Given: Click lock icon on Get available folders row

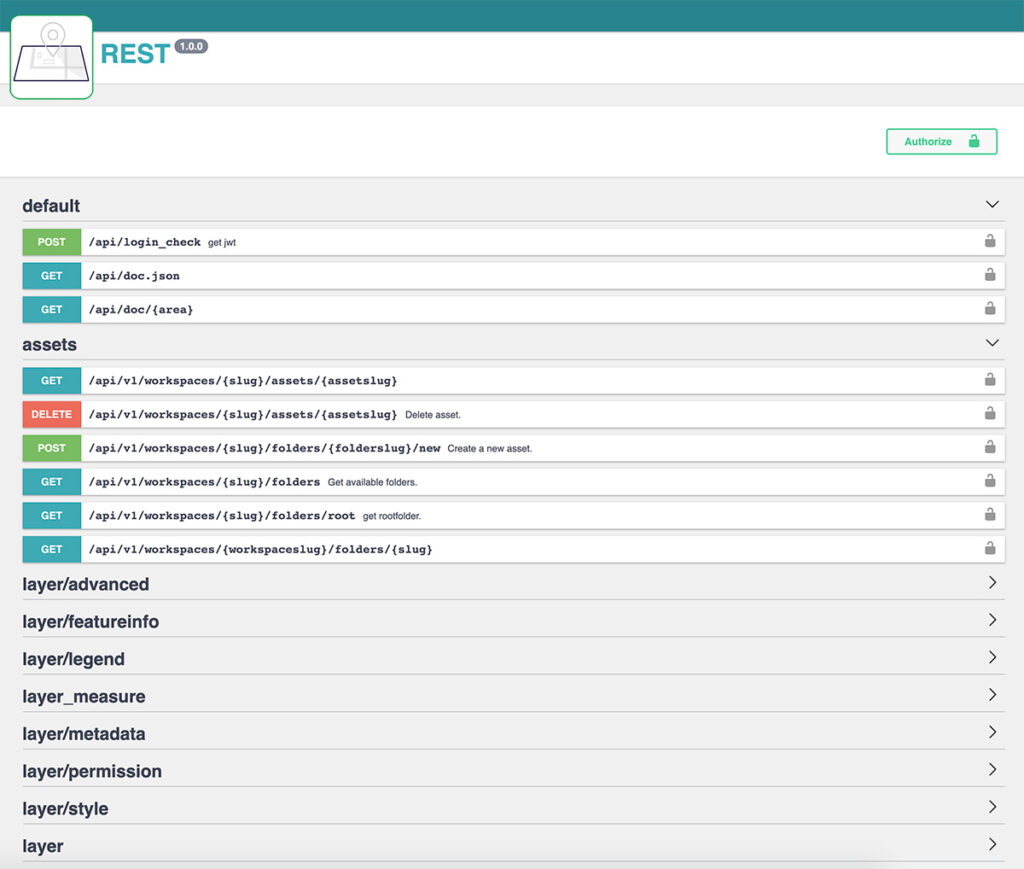Looking at the screenshot, I should [989, 481].
